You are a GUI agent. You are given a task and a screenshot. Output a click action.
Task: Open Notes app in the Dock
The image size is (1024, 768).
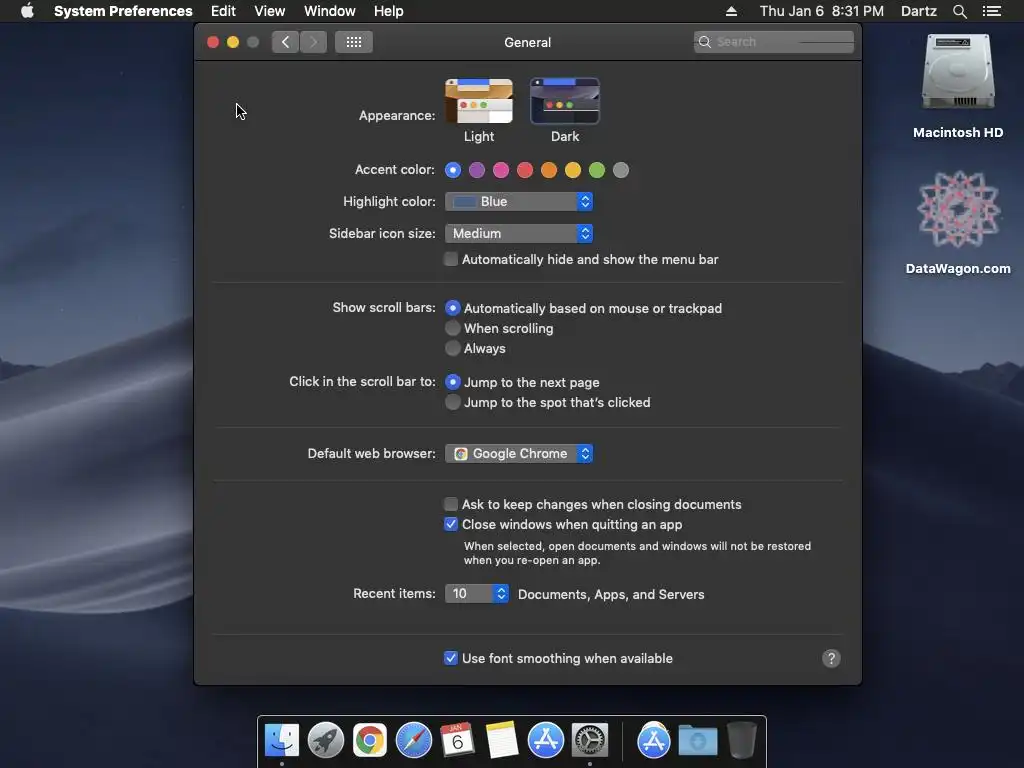(502, 740)
